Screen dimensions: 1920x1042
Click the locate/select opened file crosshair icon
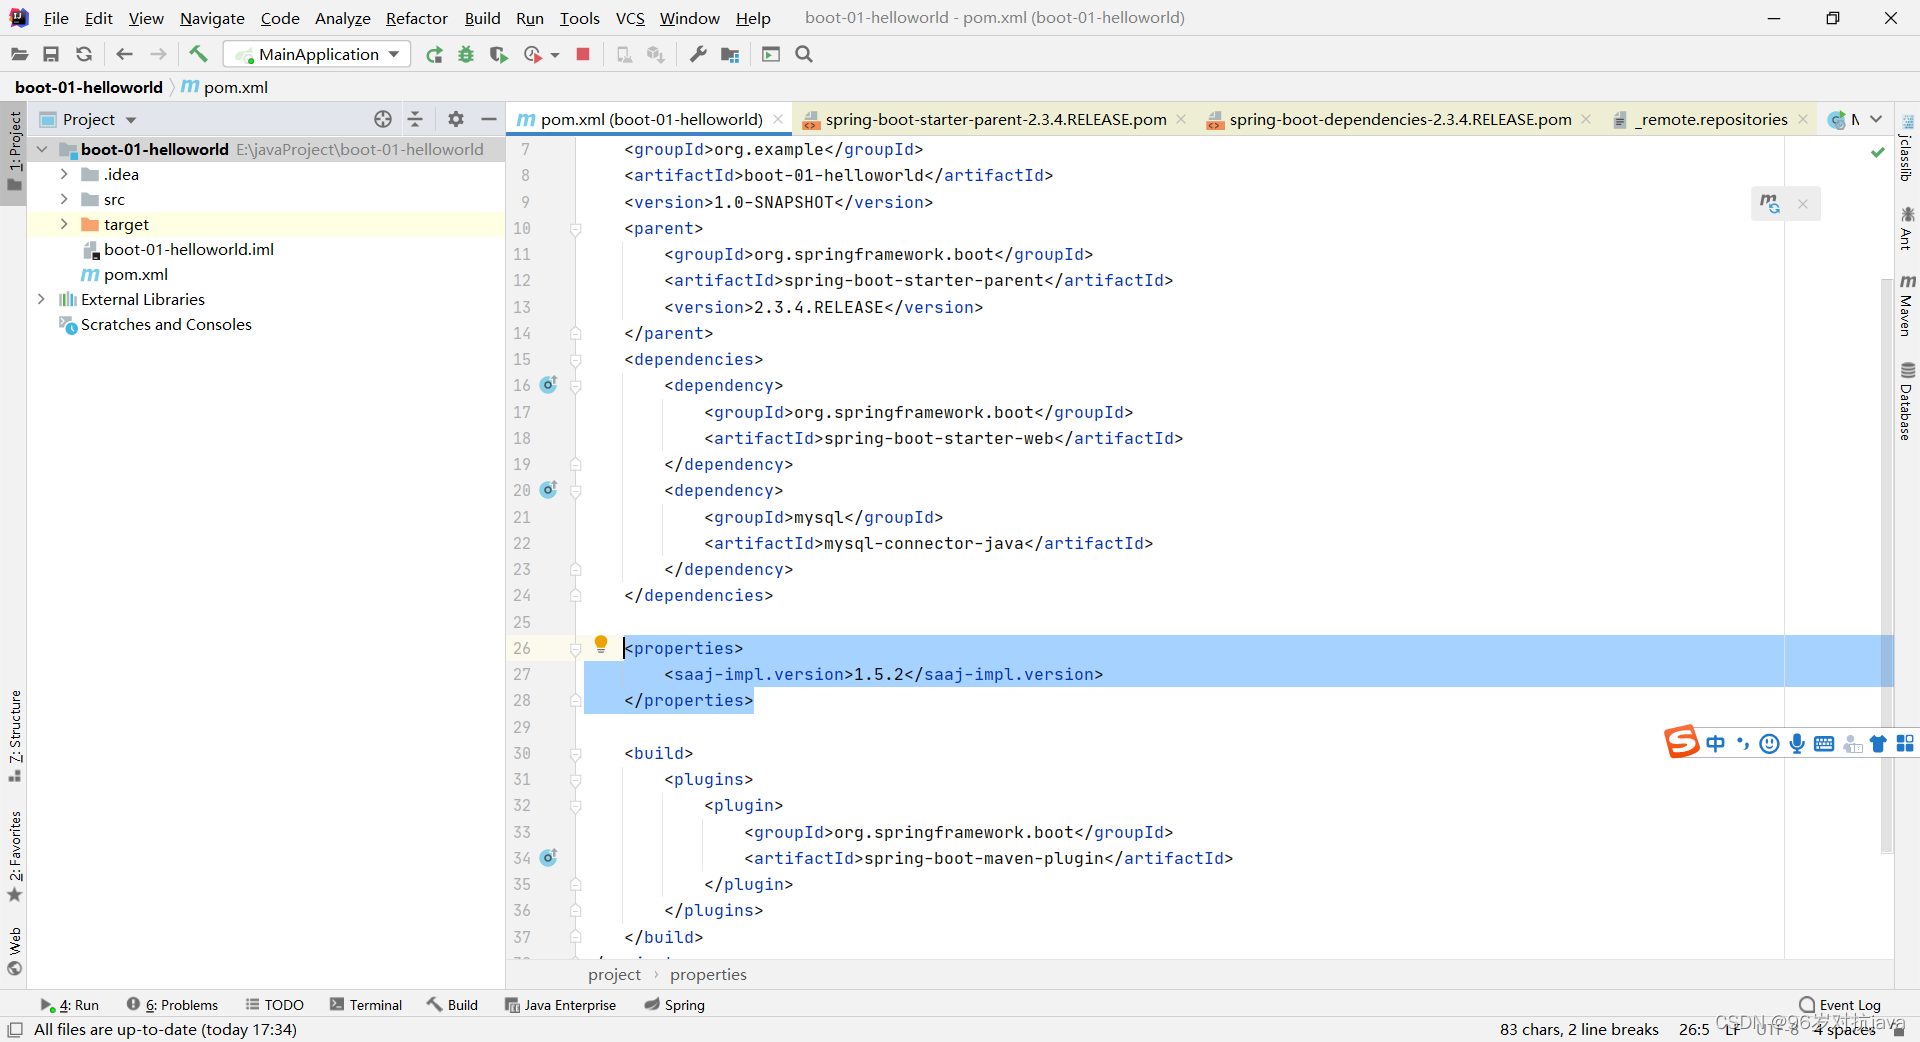tap(383, 119)
